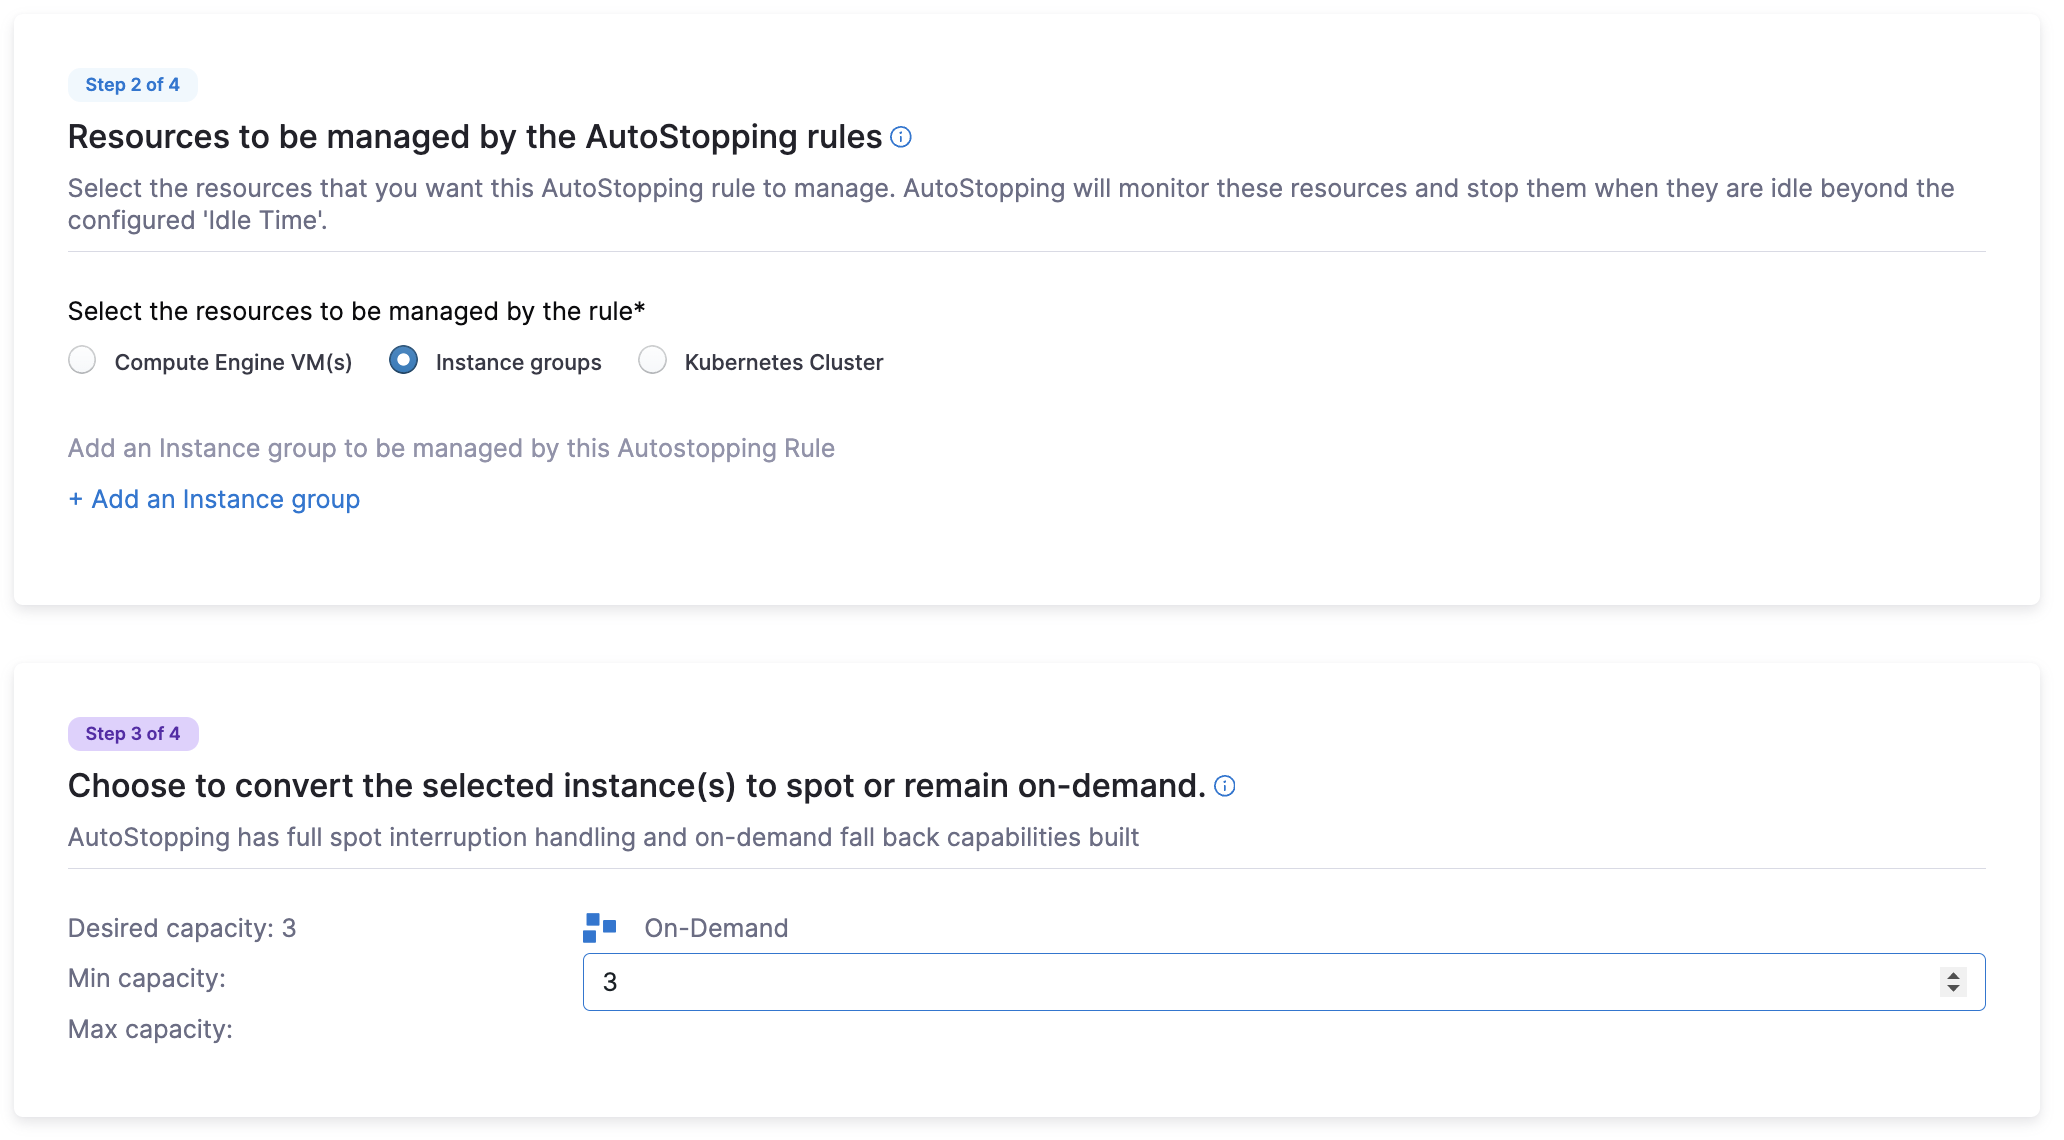The height and width of the screenshot is (1140, 2064).
Task: Click the Max capacity label
Action: [x=150, y=1029]
